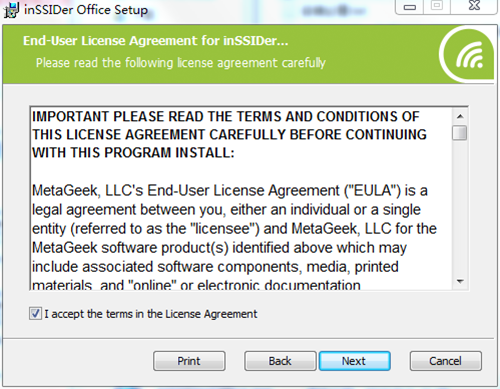Cancel the inSSIDer Office setup
The height and width of the screenshot is (389, 500).
pos(445,361)
